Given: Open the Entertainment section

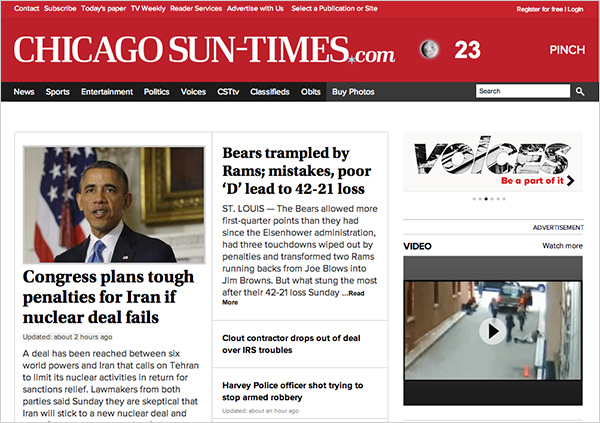Looking at the screenshot, I should click(107, 92).
